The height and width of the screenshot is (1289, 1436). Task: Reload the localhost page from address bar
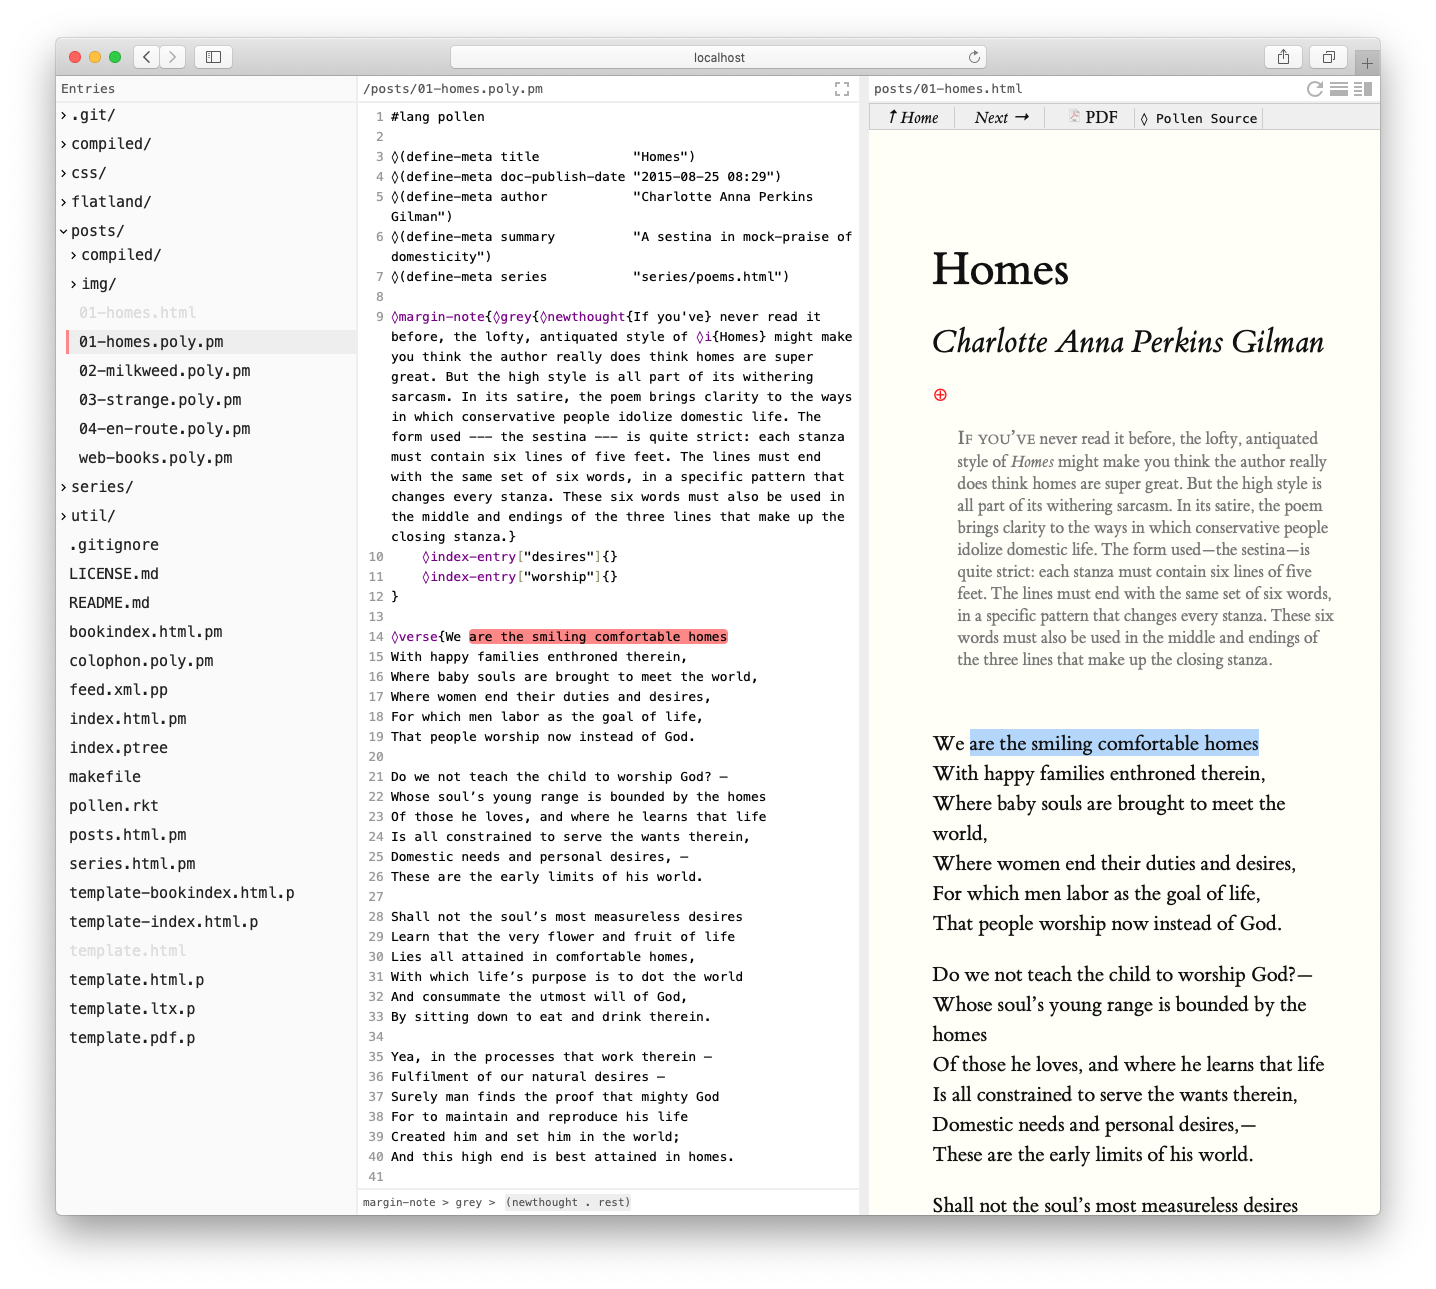(974, 57)
